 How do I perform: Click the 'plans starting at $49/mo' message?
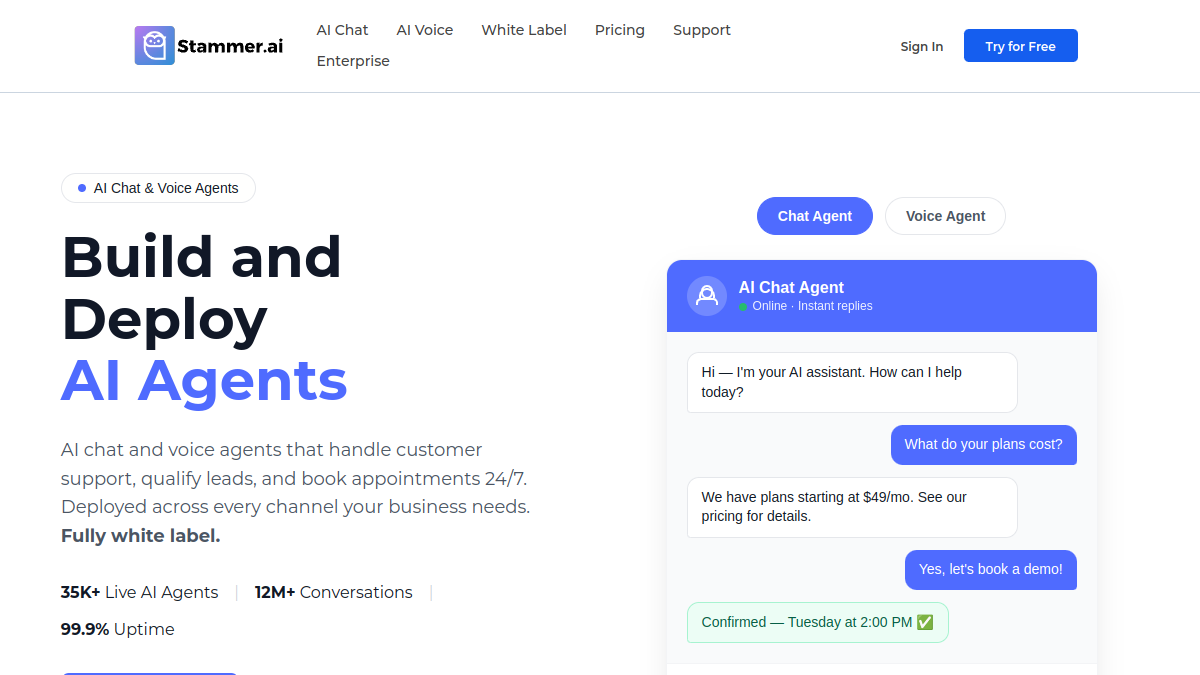click(852, 507)
